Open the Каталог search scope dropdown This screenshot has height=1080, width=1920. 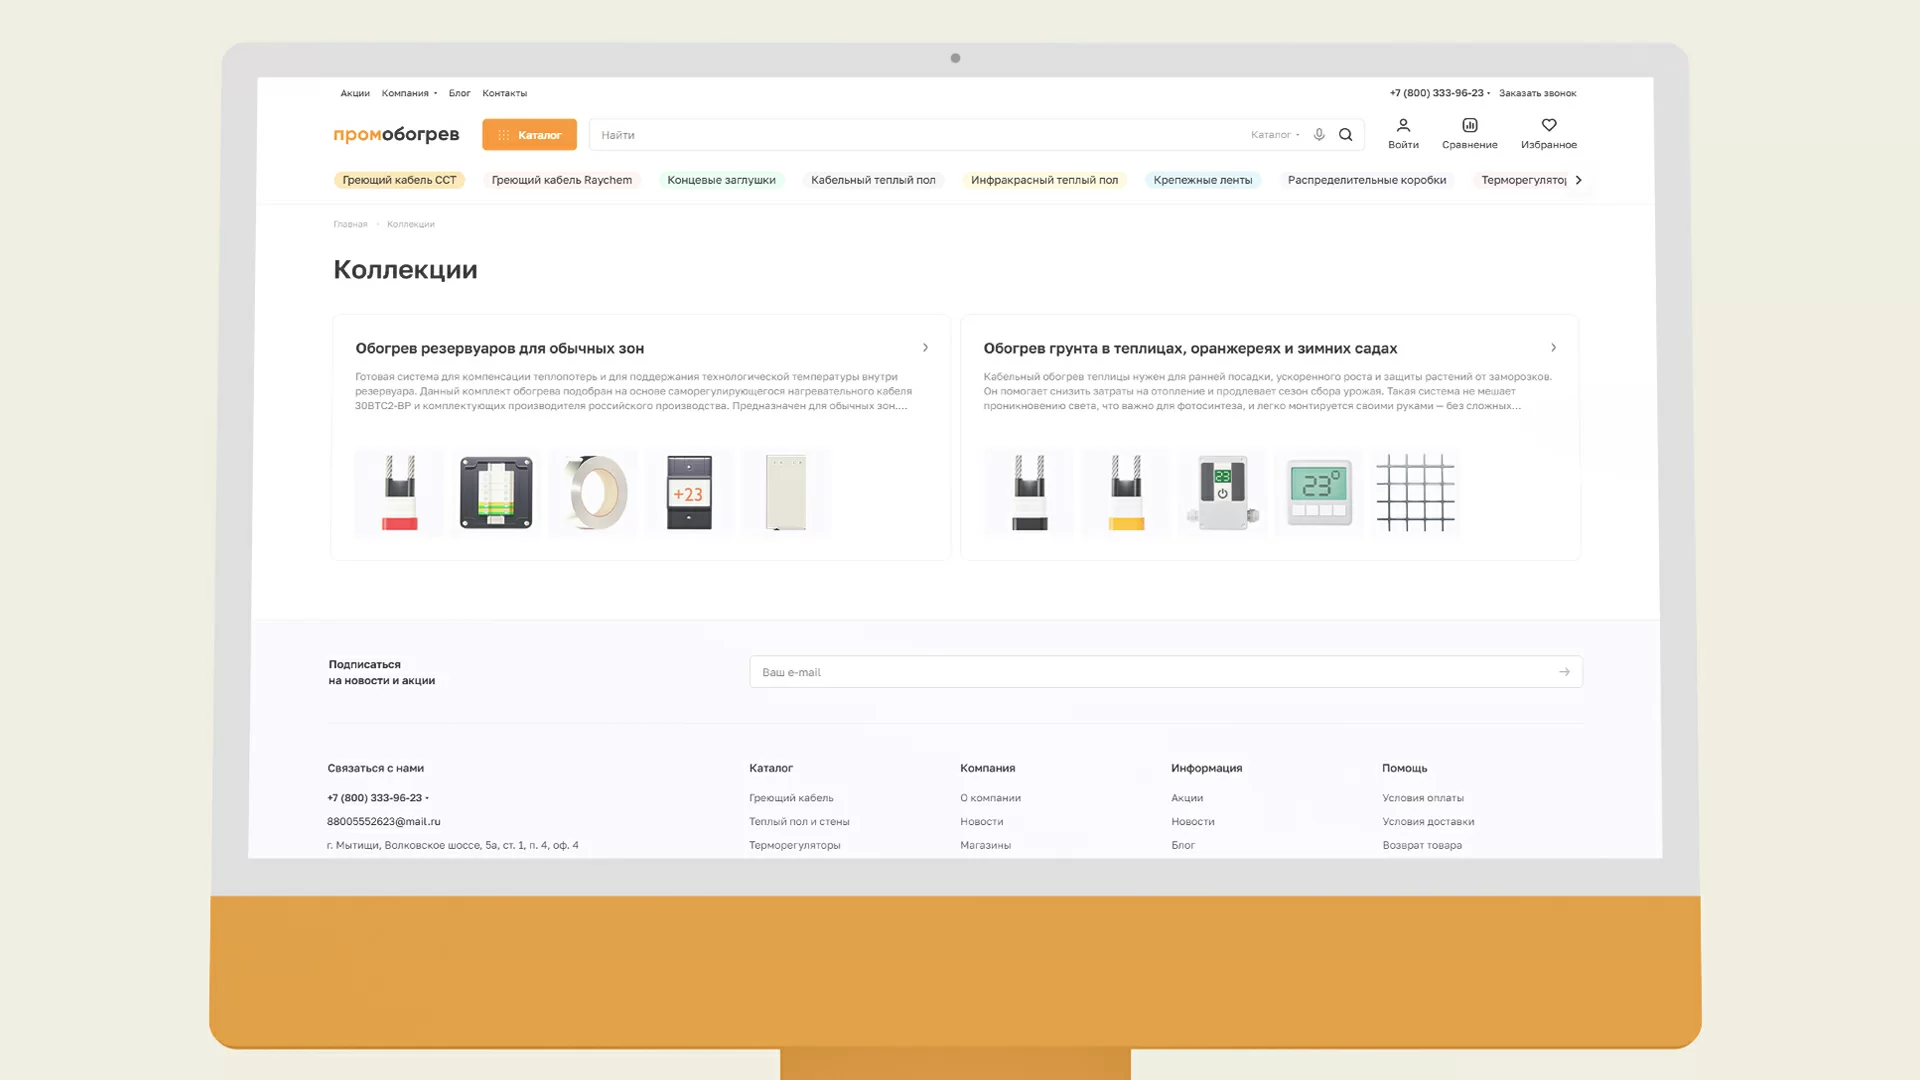pos(1275,135)
